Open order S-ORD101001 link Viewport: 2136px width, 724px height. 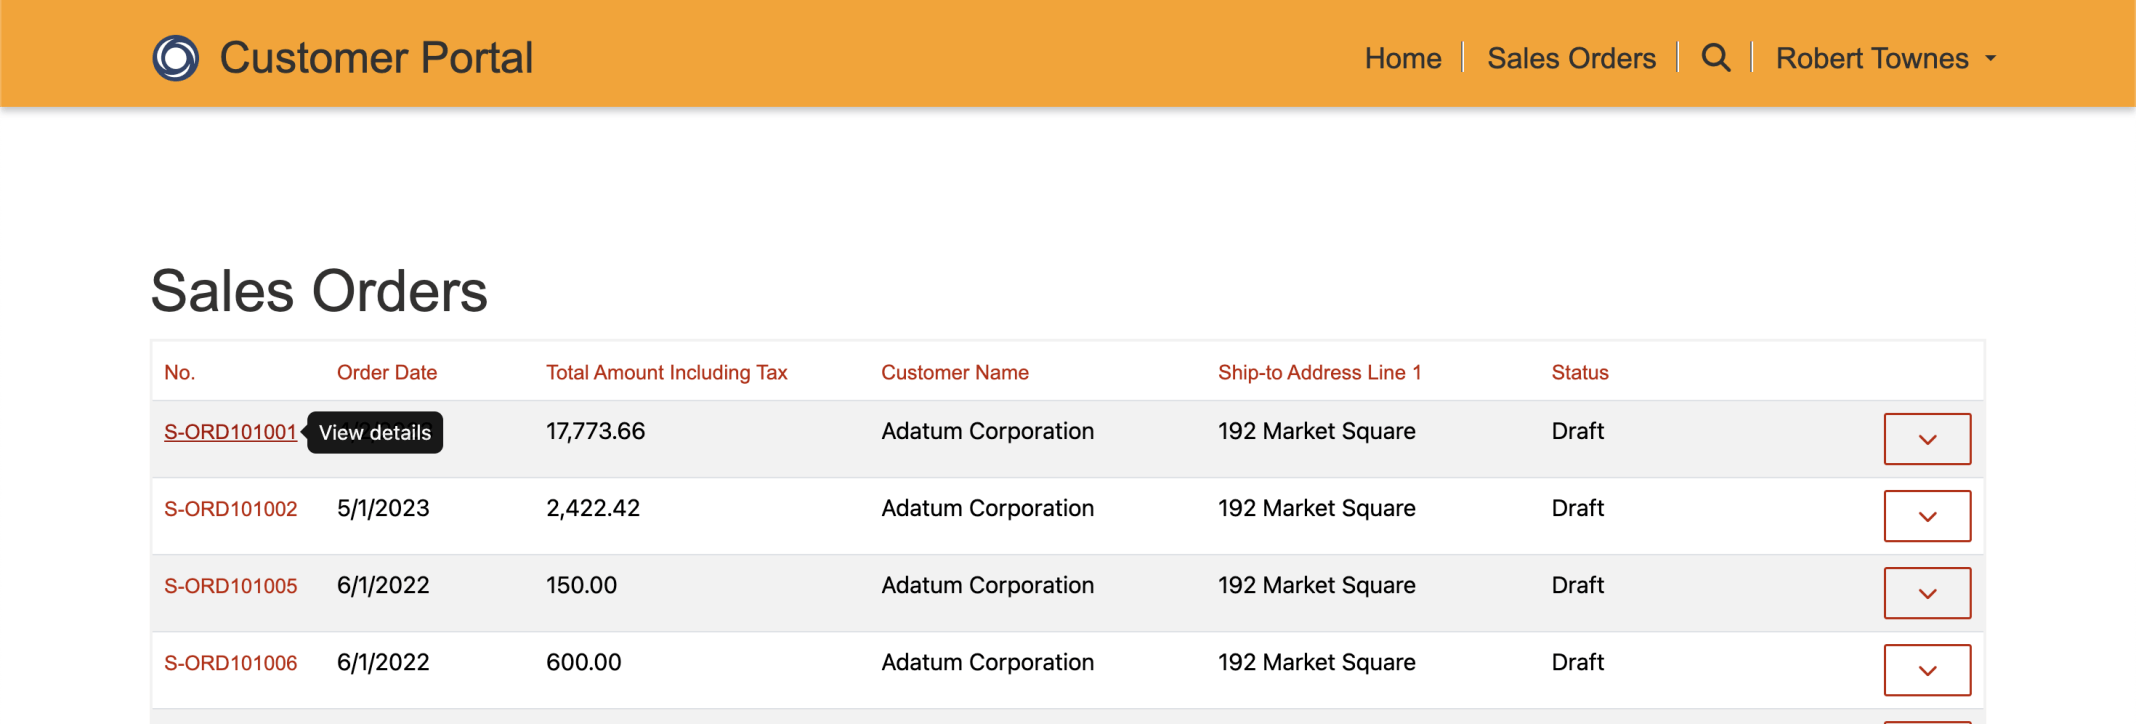click(x=230, y=432)
